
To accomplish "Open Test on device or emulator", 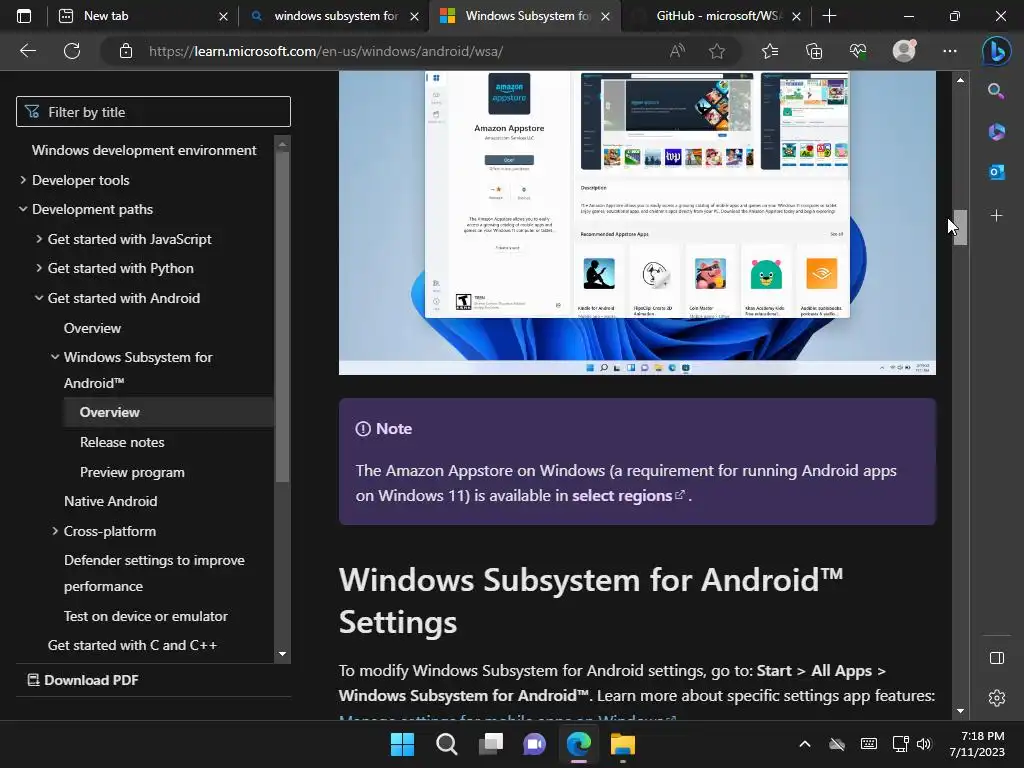I will (146, 616).
